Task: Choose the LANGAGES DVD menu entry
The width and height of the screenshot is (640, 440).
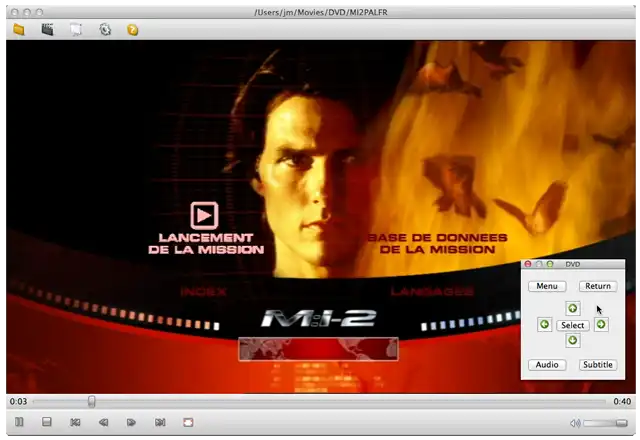Action: [432, 291]
